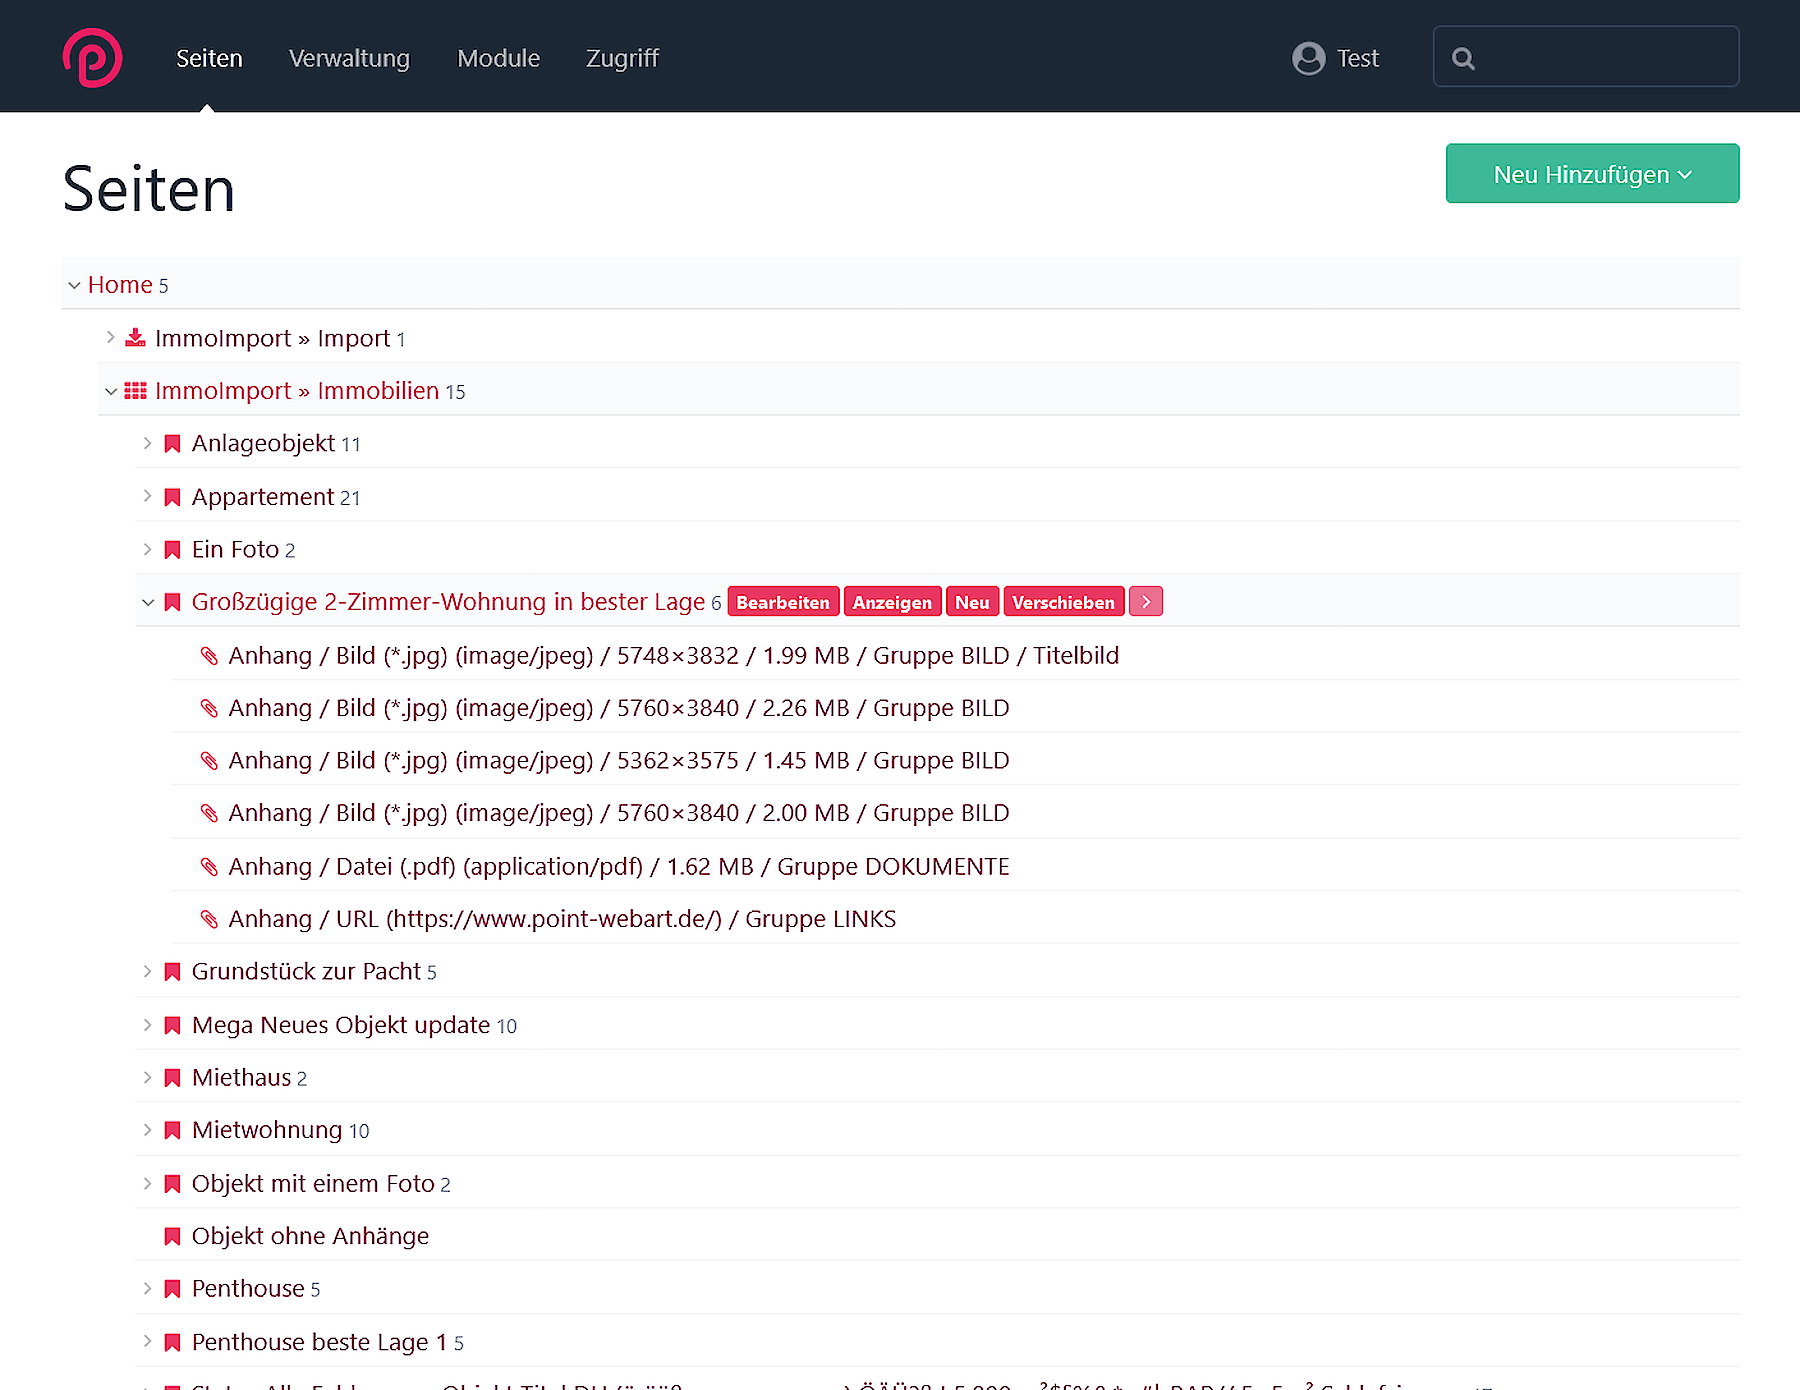
Task: Switch to the Module menu
Action: [498, 58]
